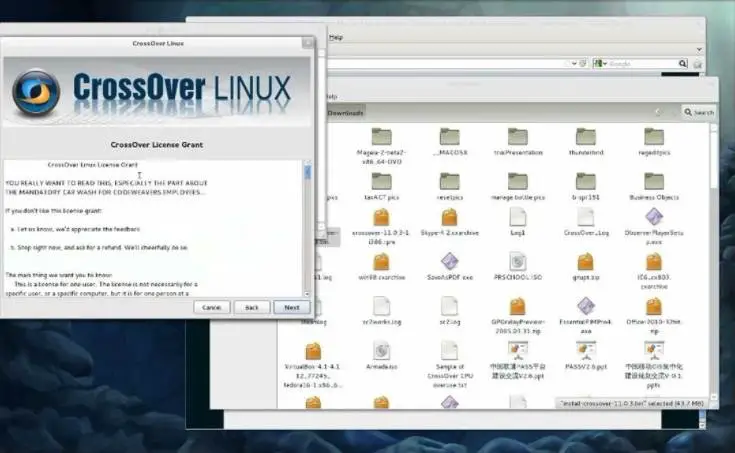Select the Sample of CrossOver CPU overuse.txt

point(450,365)
